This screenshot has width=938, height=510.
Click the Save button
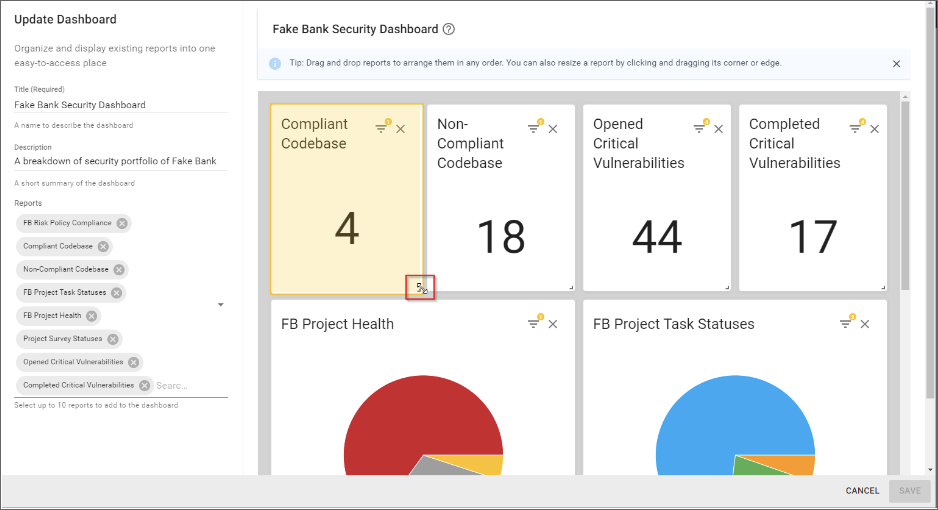(x=909, y=491)
